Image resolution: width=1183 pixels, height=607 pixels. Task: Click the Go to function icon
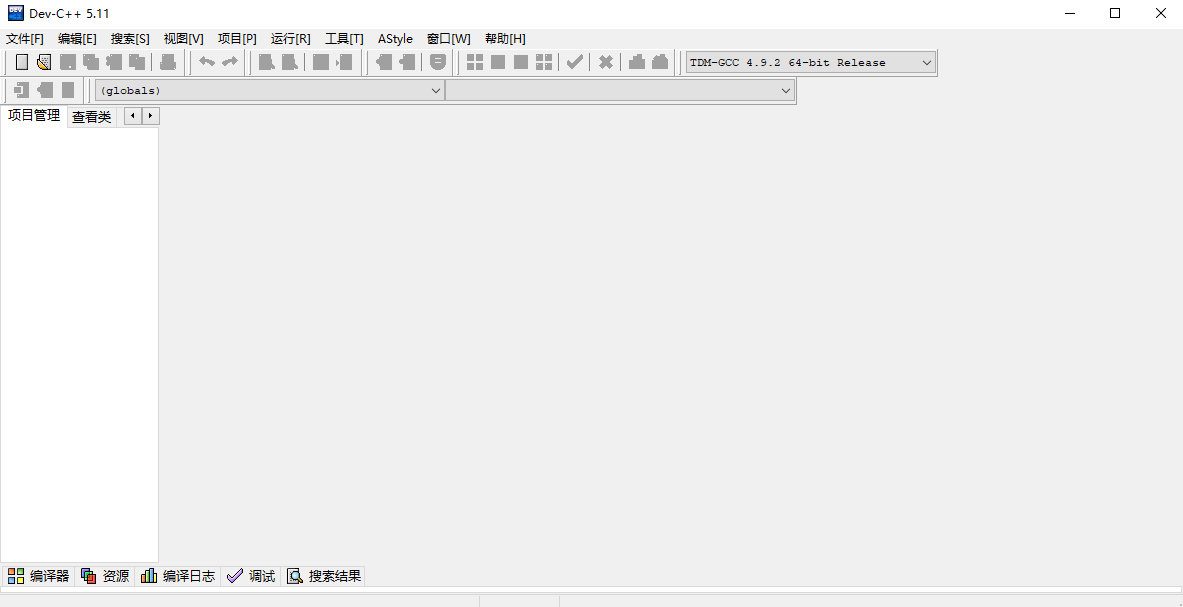pyautogui.click(x=321, y=62)
